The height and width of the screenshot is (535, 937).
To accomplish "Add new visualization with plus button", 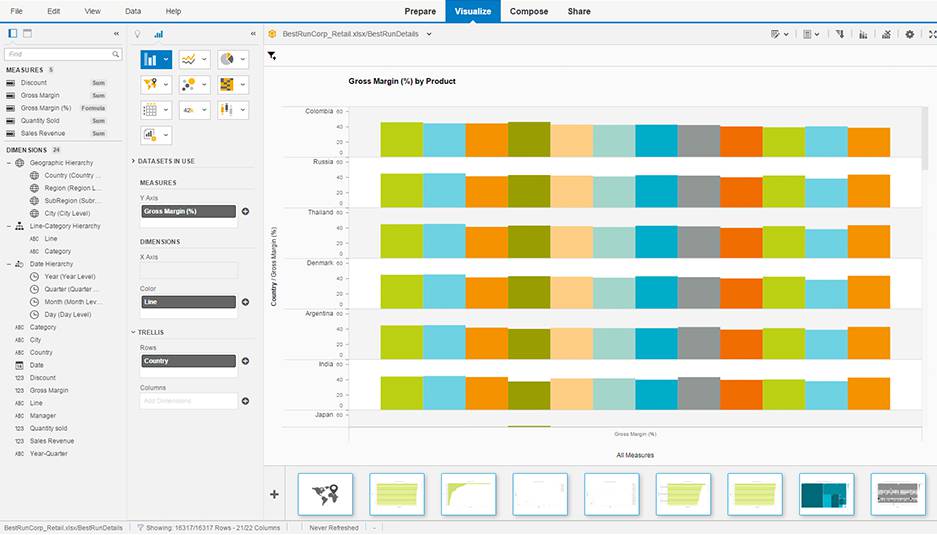I will pos(275,494).
